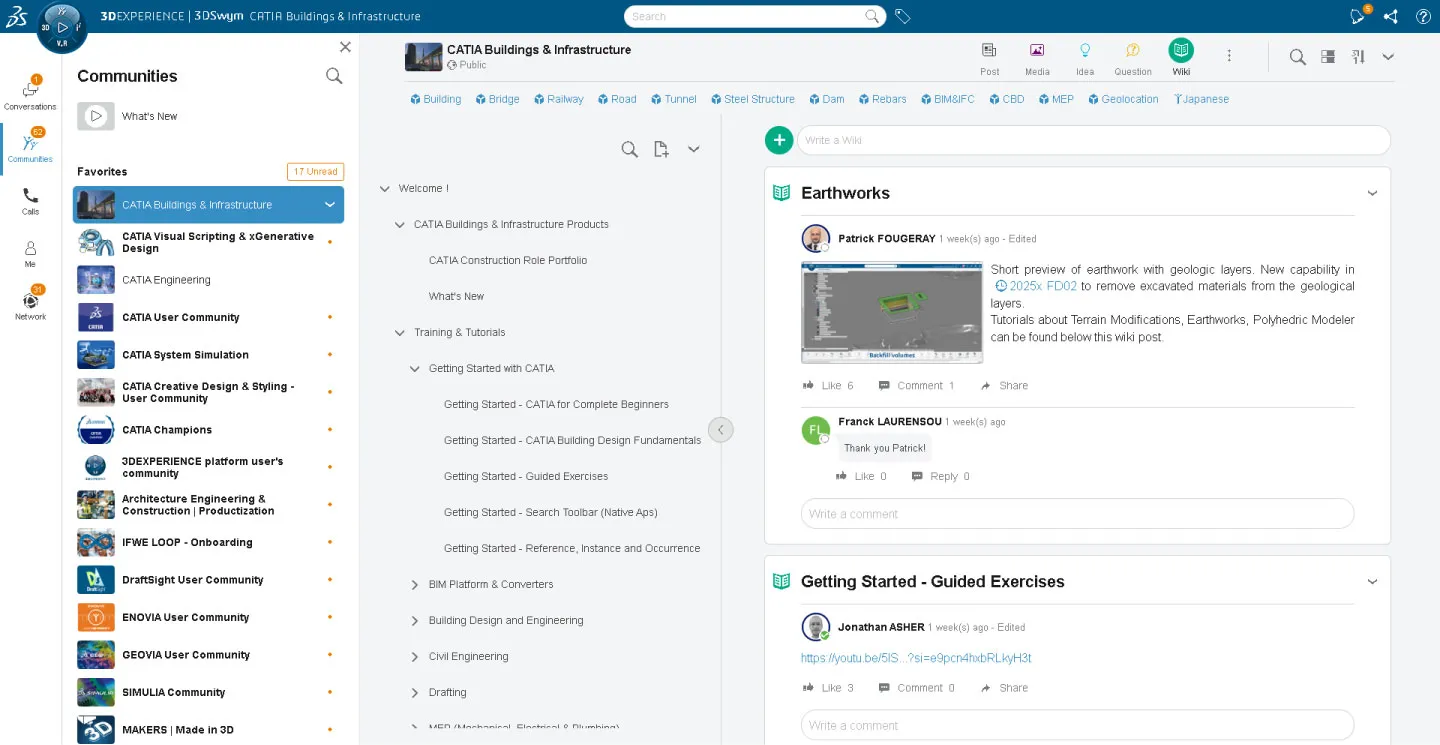The width and height of the screenshot is (1440, 745).
Task: Open the selected community row dropdown chevron
Action: click(x=330, y=205)
